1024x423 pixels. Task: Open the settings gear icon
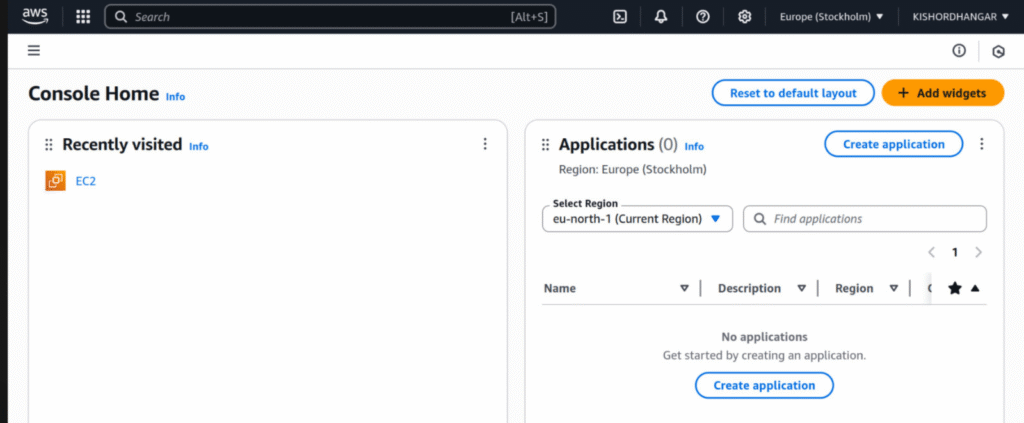point(744,17)
